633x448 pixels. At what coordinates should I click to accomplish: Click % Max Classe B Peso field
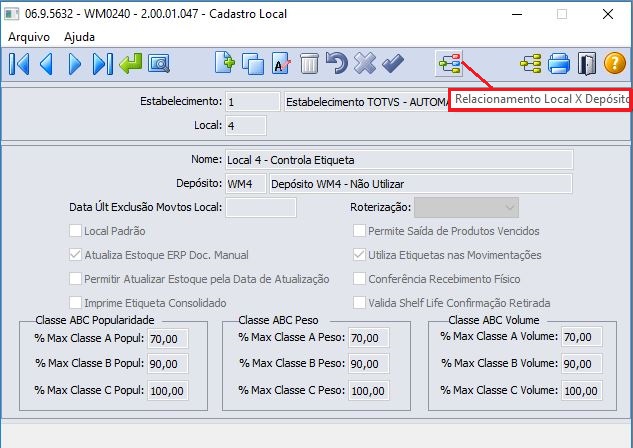pyautogui.click(x=369, y=364)
